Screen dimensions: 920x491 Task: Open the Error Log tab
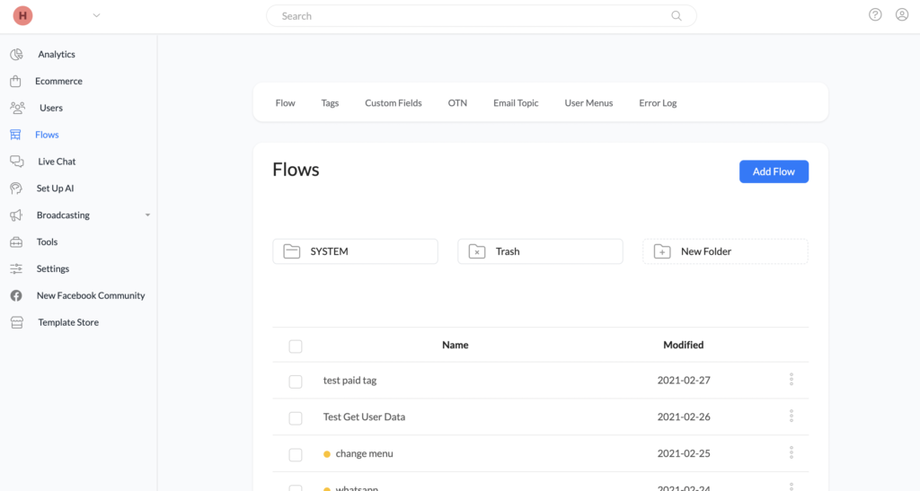(x=657, y=103)
